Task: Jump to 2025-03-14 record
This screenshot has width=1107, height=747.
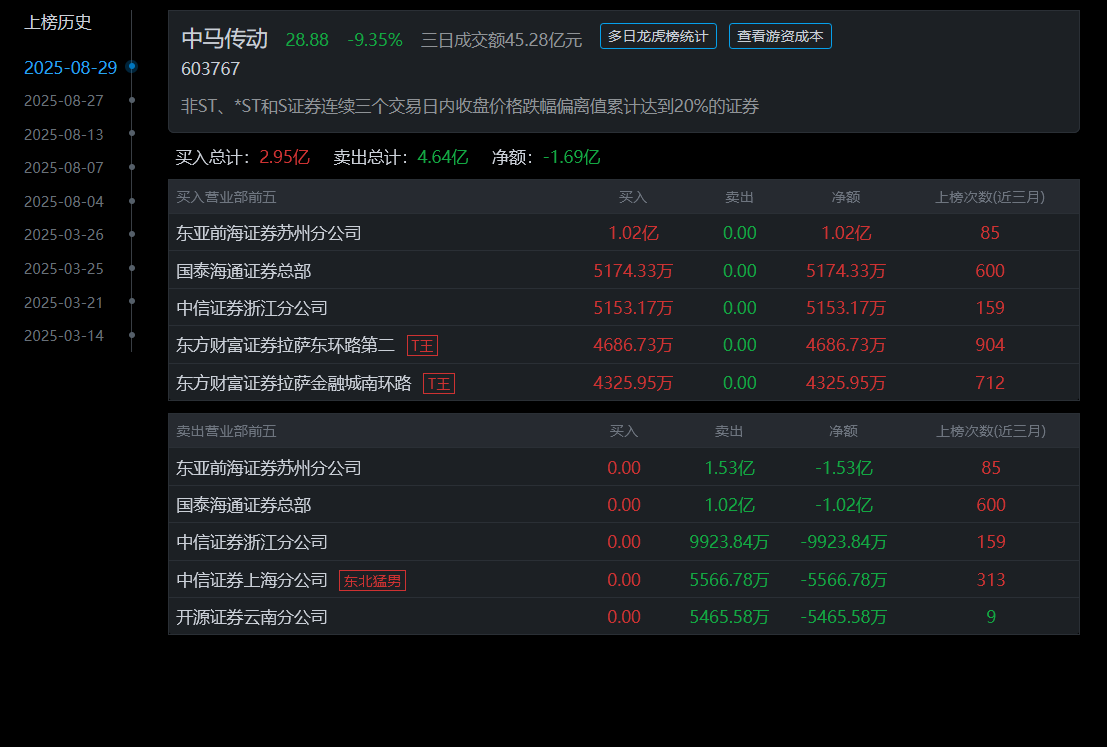Action: coord(64,336)
